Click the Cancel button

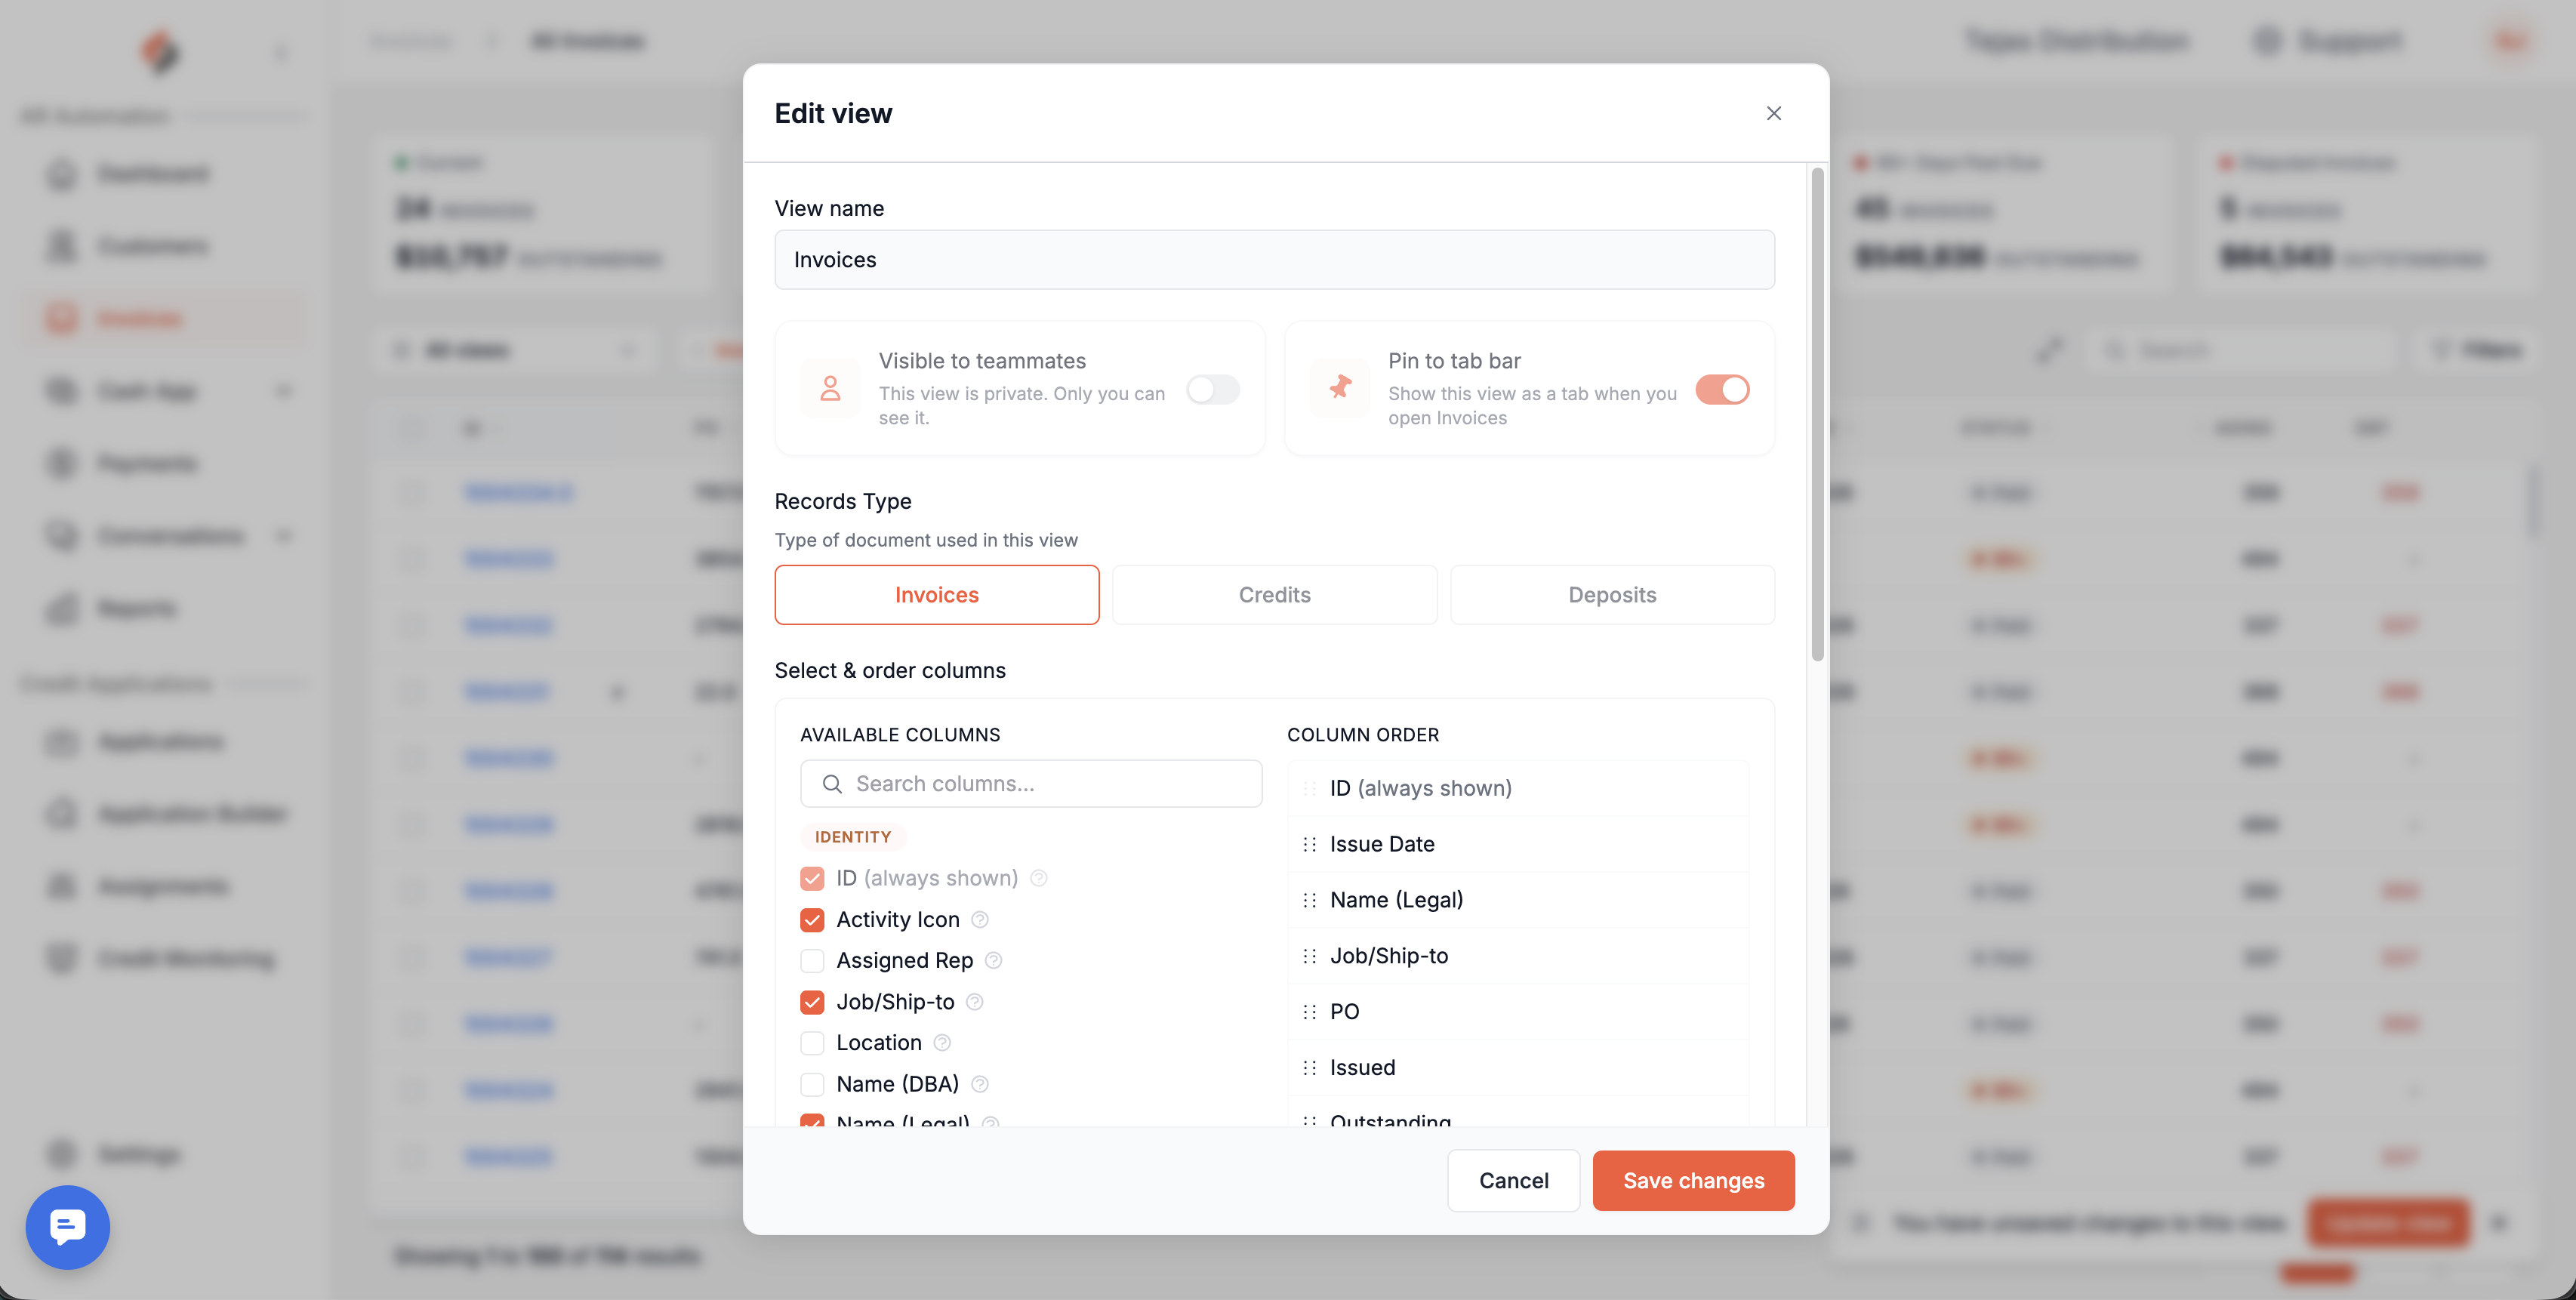pos(1513,1181)
